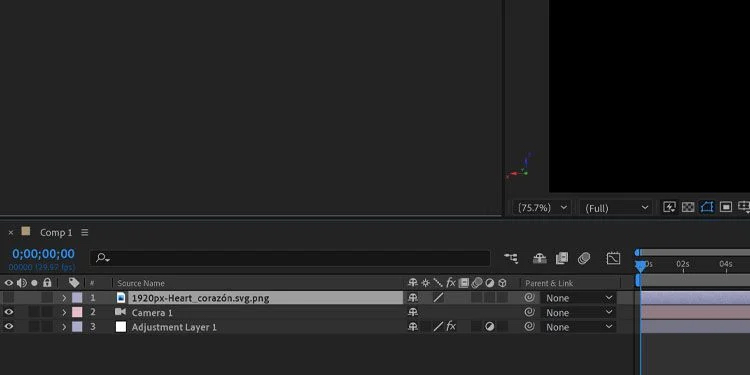Click the label color swatch of Camera 1
This screenshot has width=750, height=375.
[x=77, y=313]
